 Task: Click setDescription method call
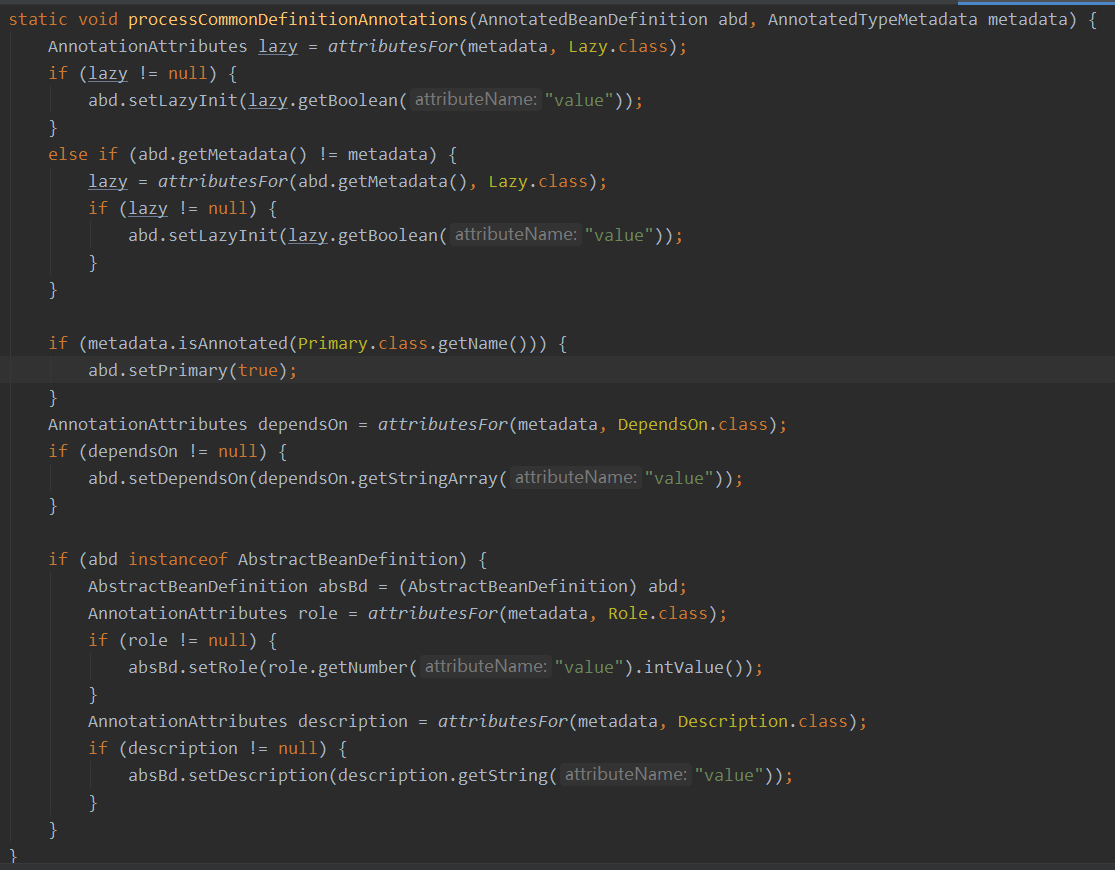258,776
